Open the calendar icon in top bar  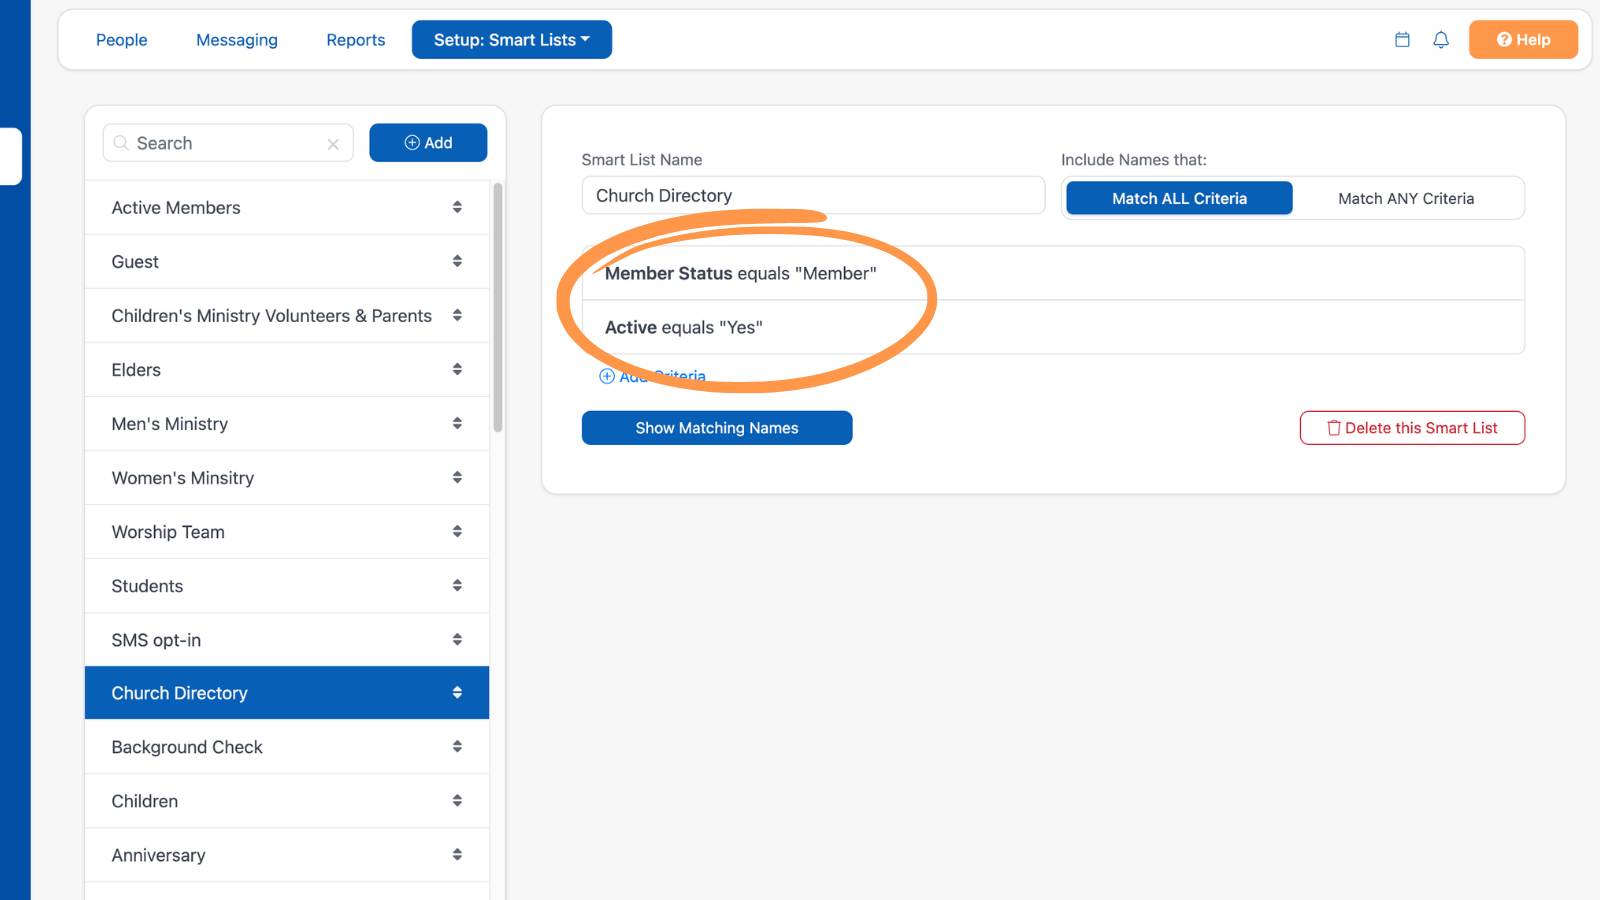[x=1402, y=40]
